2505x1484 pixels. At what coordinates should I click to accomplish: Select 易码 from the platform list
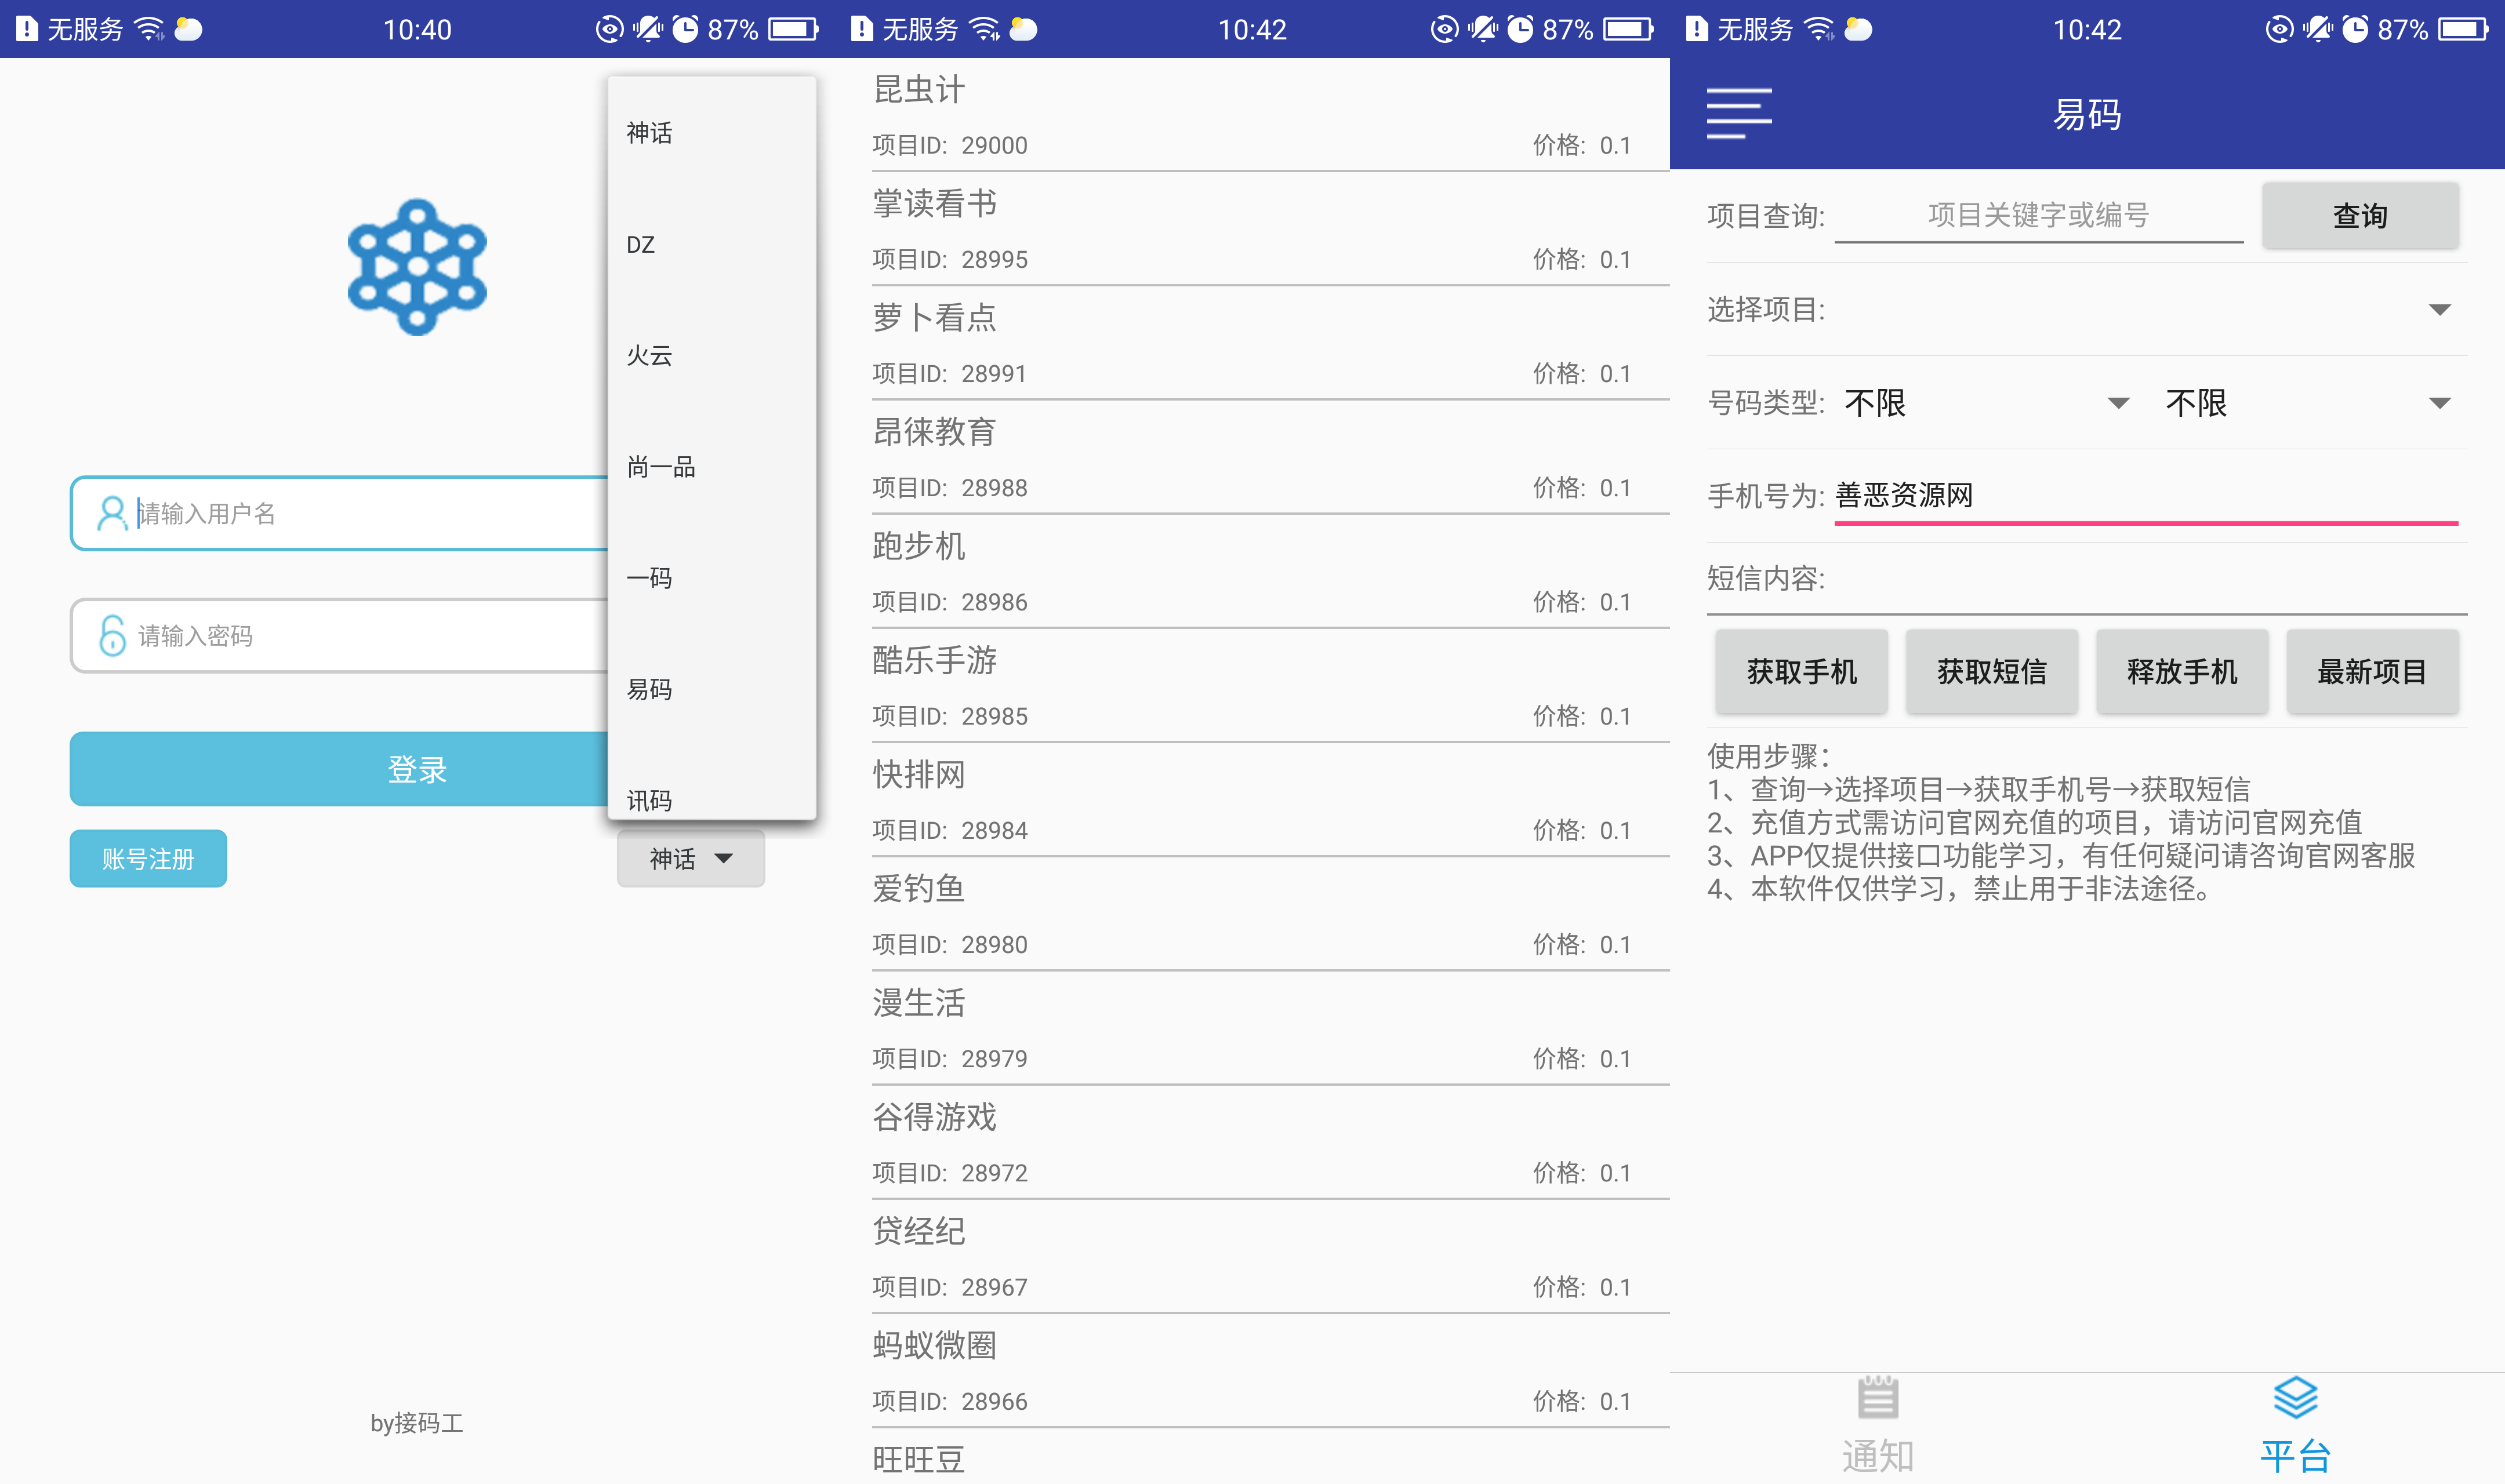coord(650,689)
